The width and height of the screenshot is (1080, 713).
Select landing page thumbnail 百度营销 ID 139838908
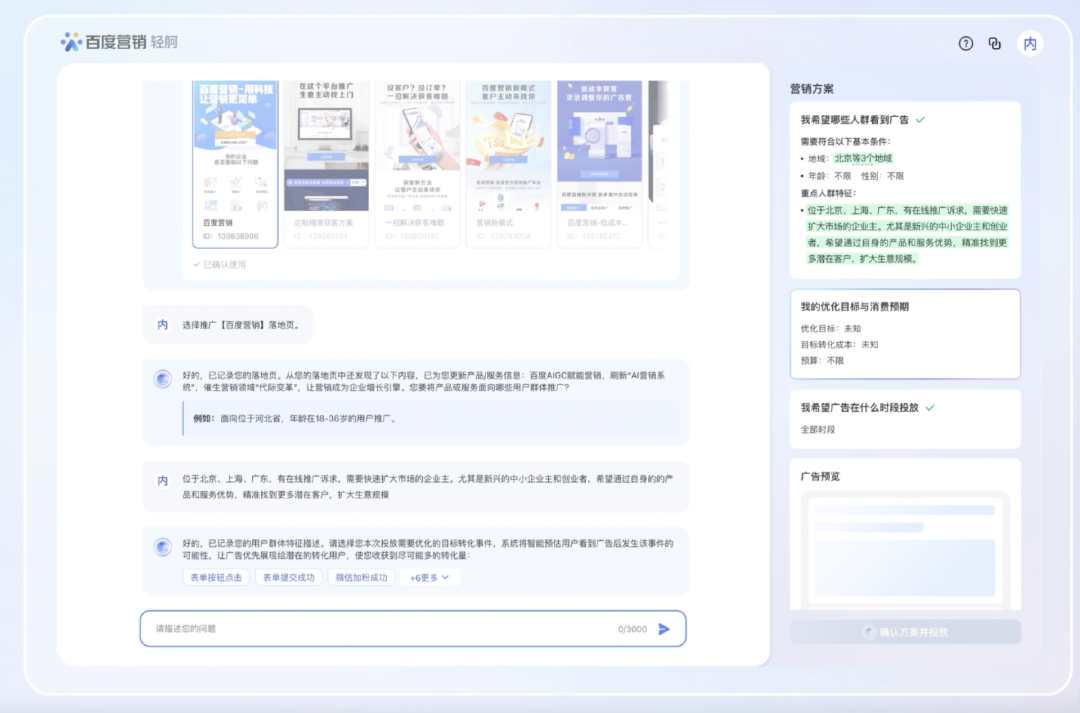pos(236,164)
